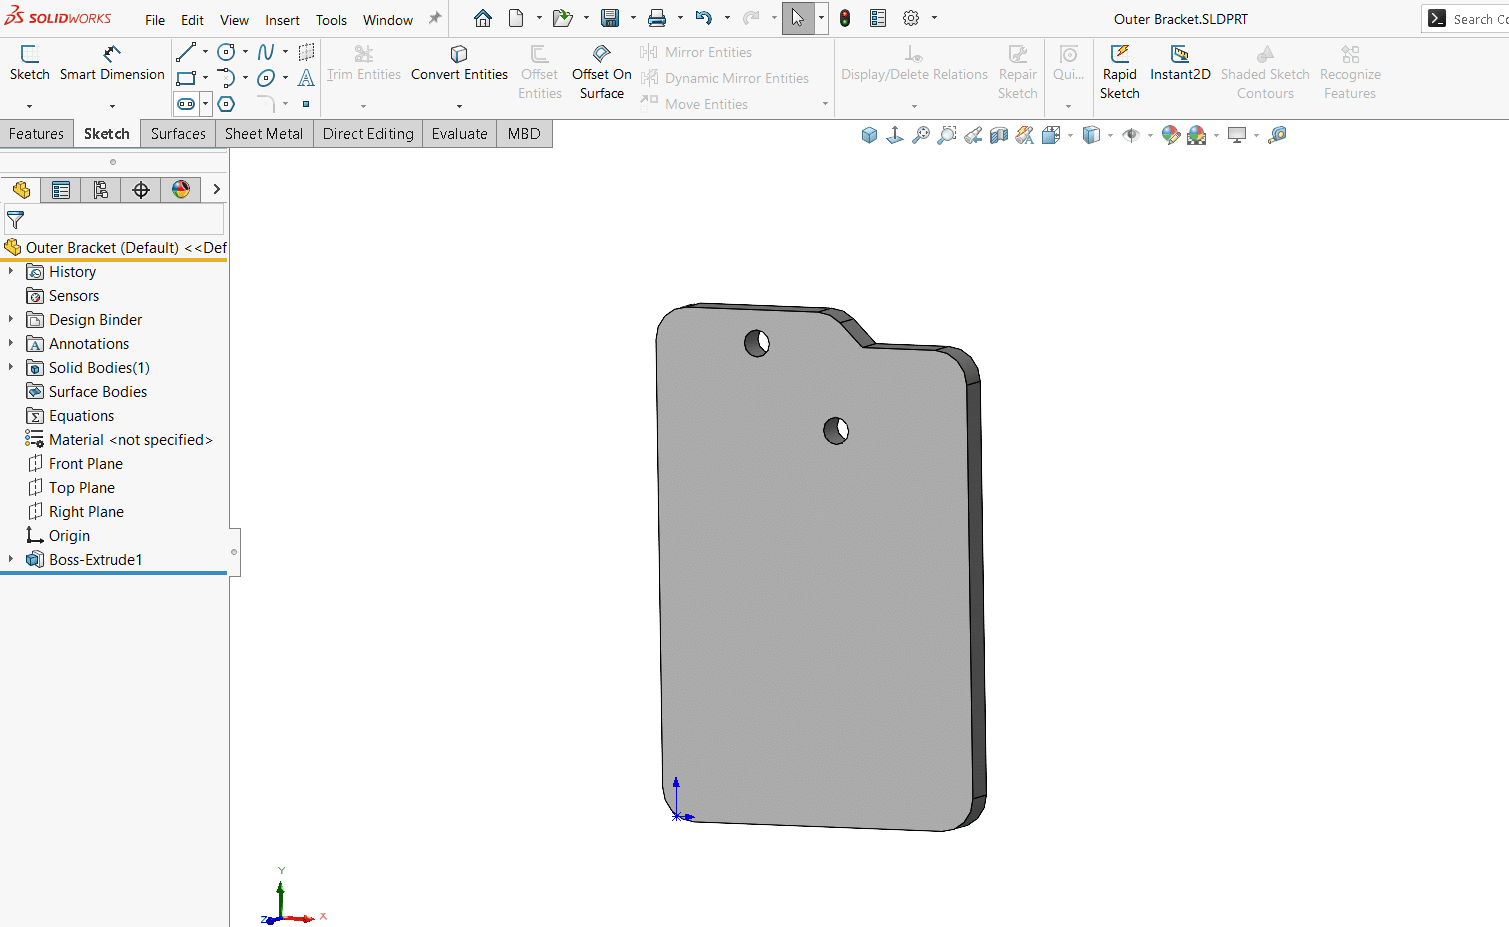
Task: Click Material not specified entry
Action: pos(130,440)
